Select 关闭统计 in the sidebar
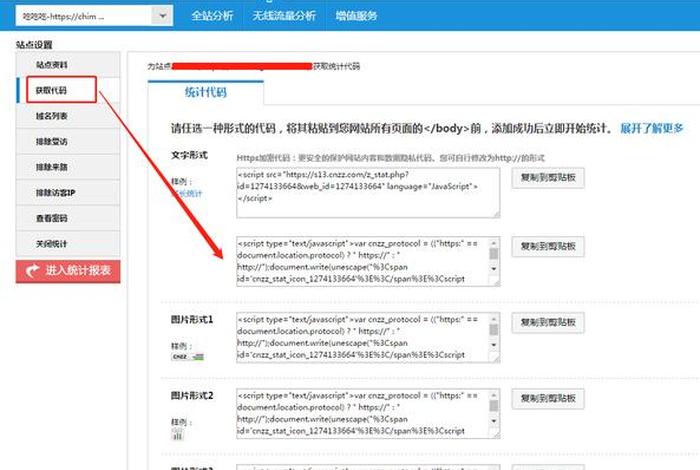The height and width of the screenshot is (470, 700). (x=68, y=244)
